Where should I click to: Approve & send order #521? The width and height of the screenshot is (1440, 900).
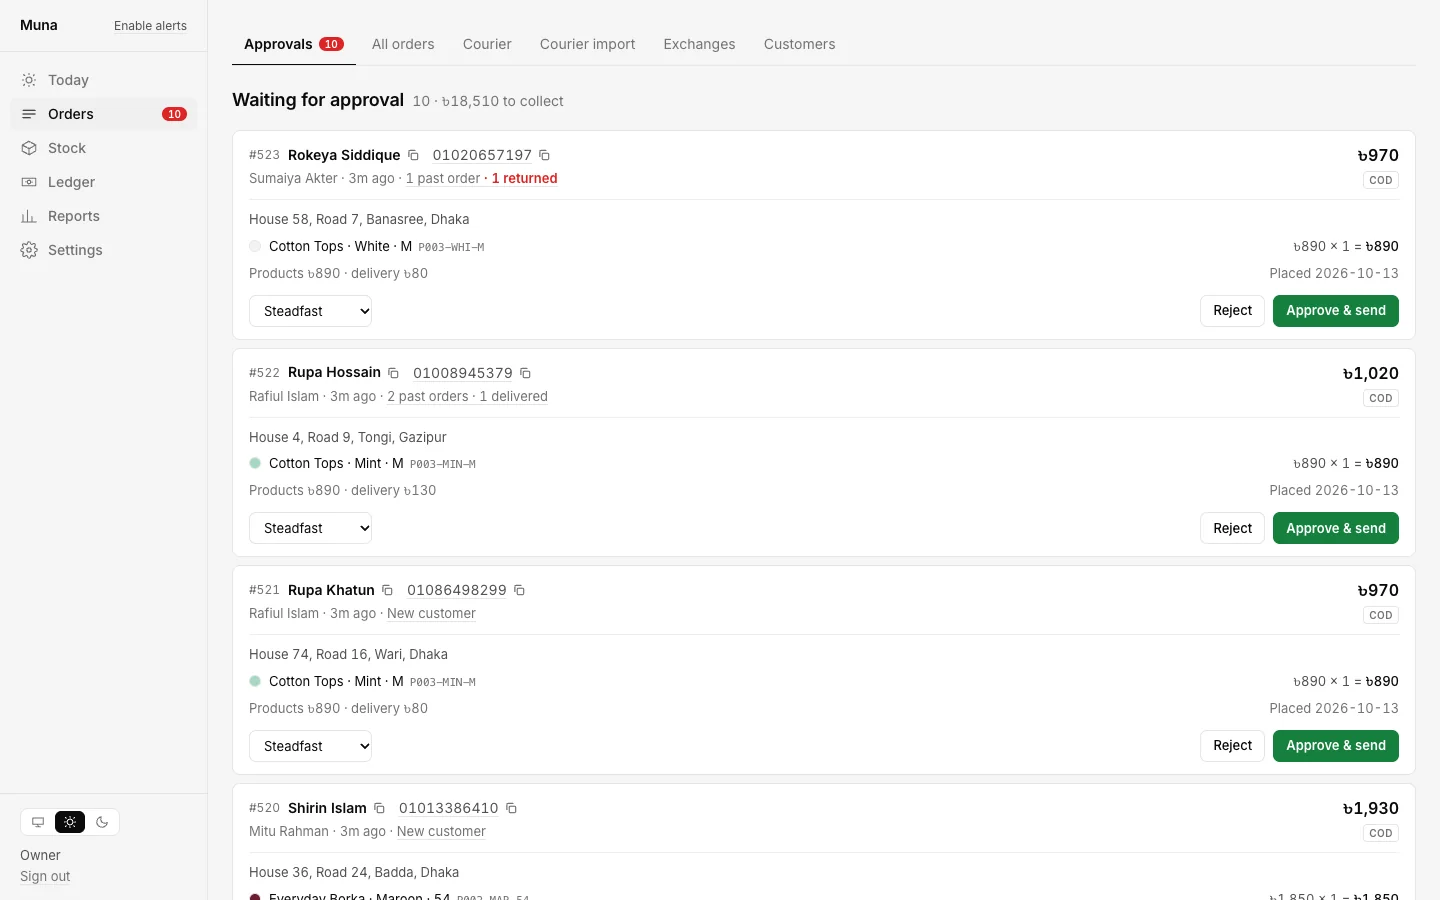(x=1336, y=746)
